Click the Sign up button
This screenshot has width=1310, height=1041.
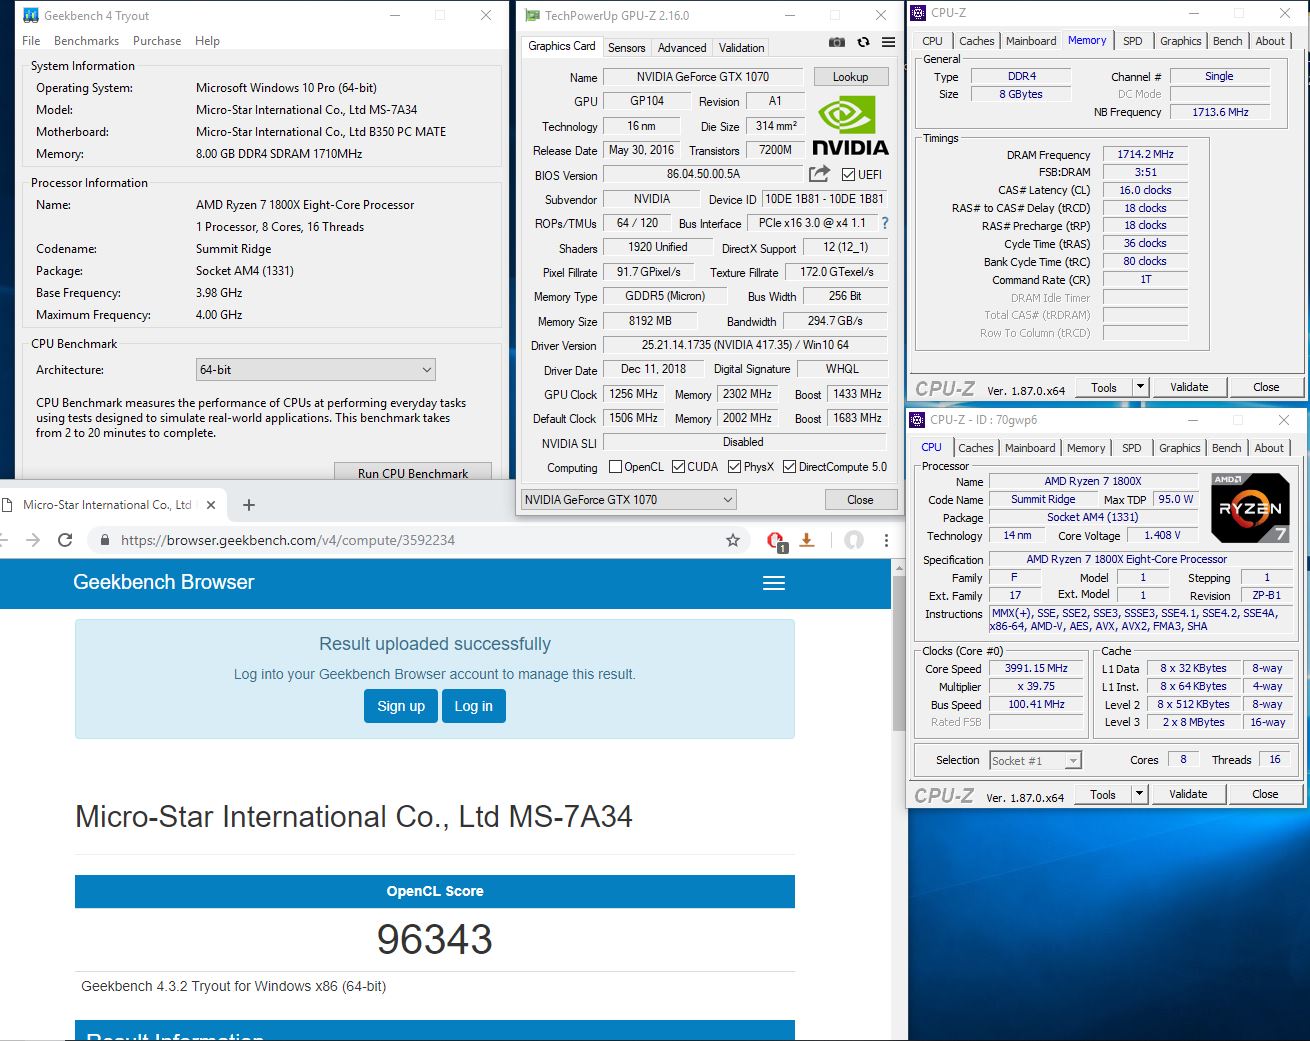pyautogui.click(x=401, y=706)
